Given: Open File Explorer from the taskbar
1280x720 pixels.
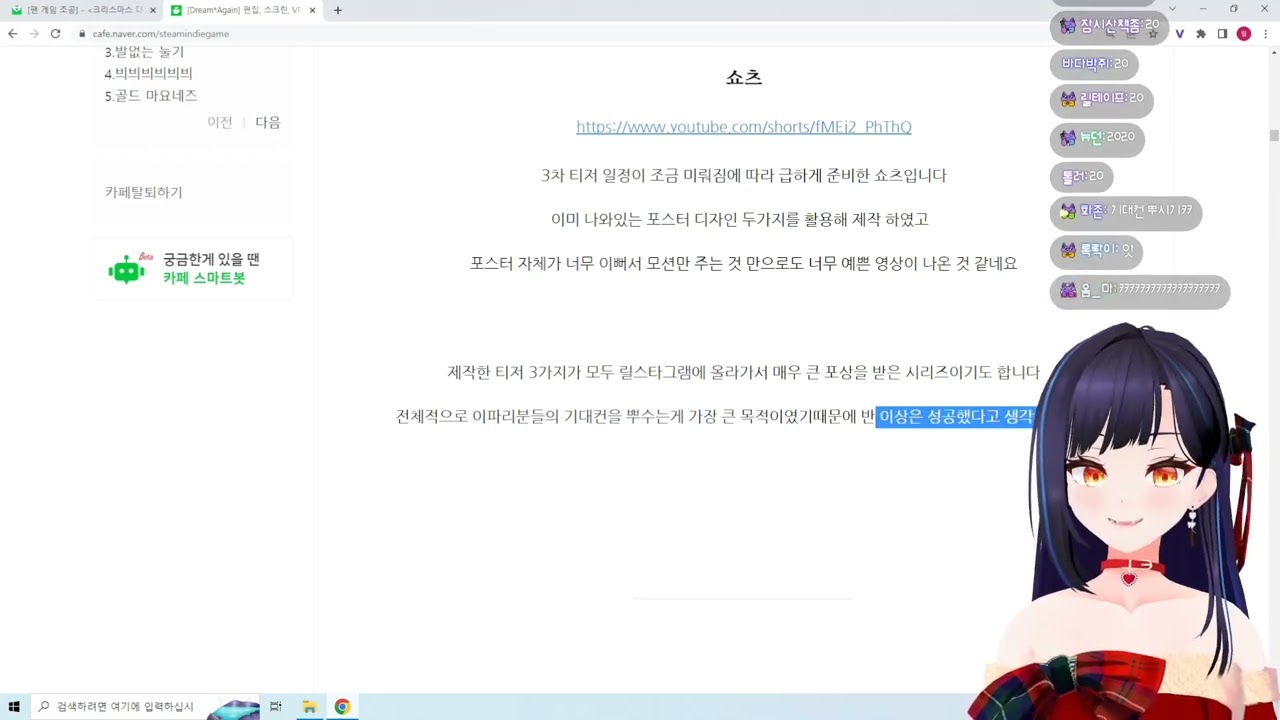Looking at the screenshot, I should [310, 706].
